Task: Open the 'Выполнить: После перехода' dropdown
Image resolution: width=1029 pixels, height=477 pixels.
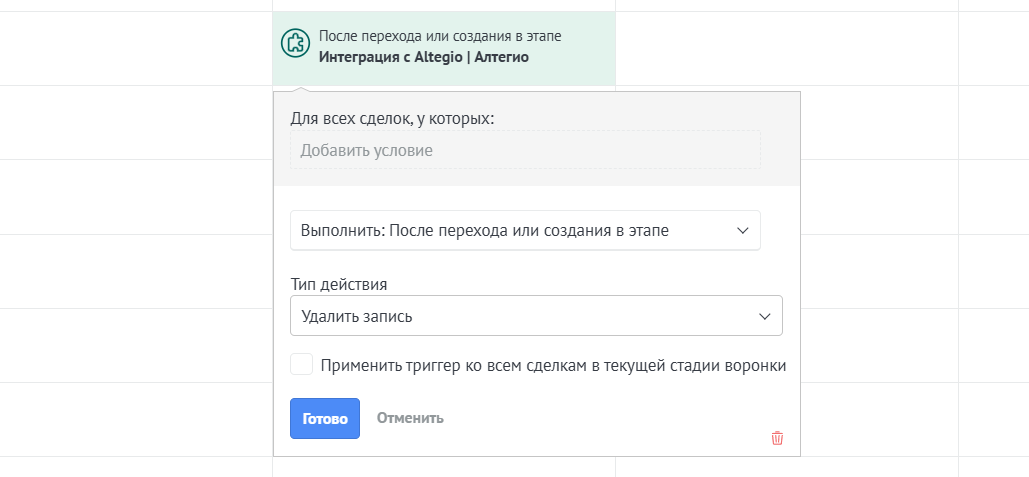Action: (525, 230)
